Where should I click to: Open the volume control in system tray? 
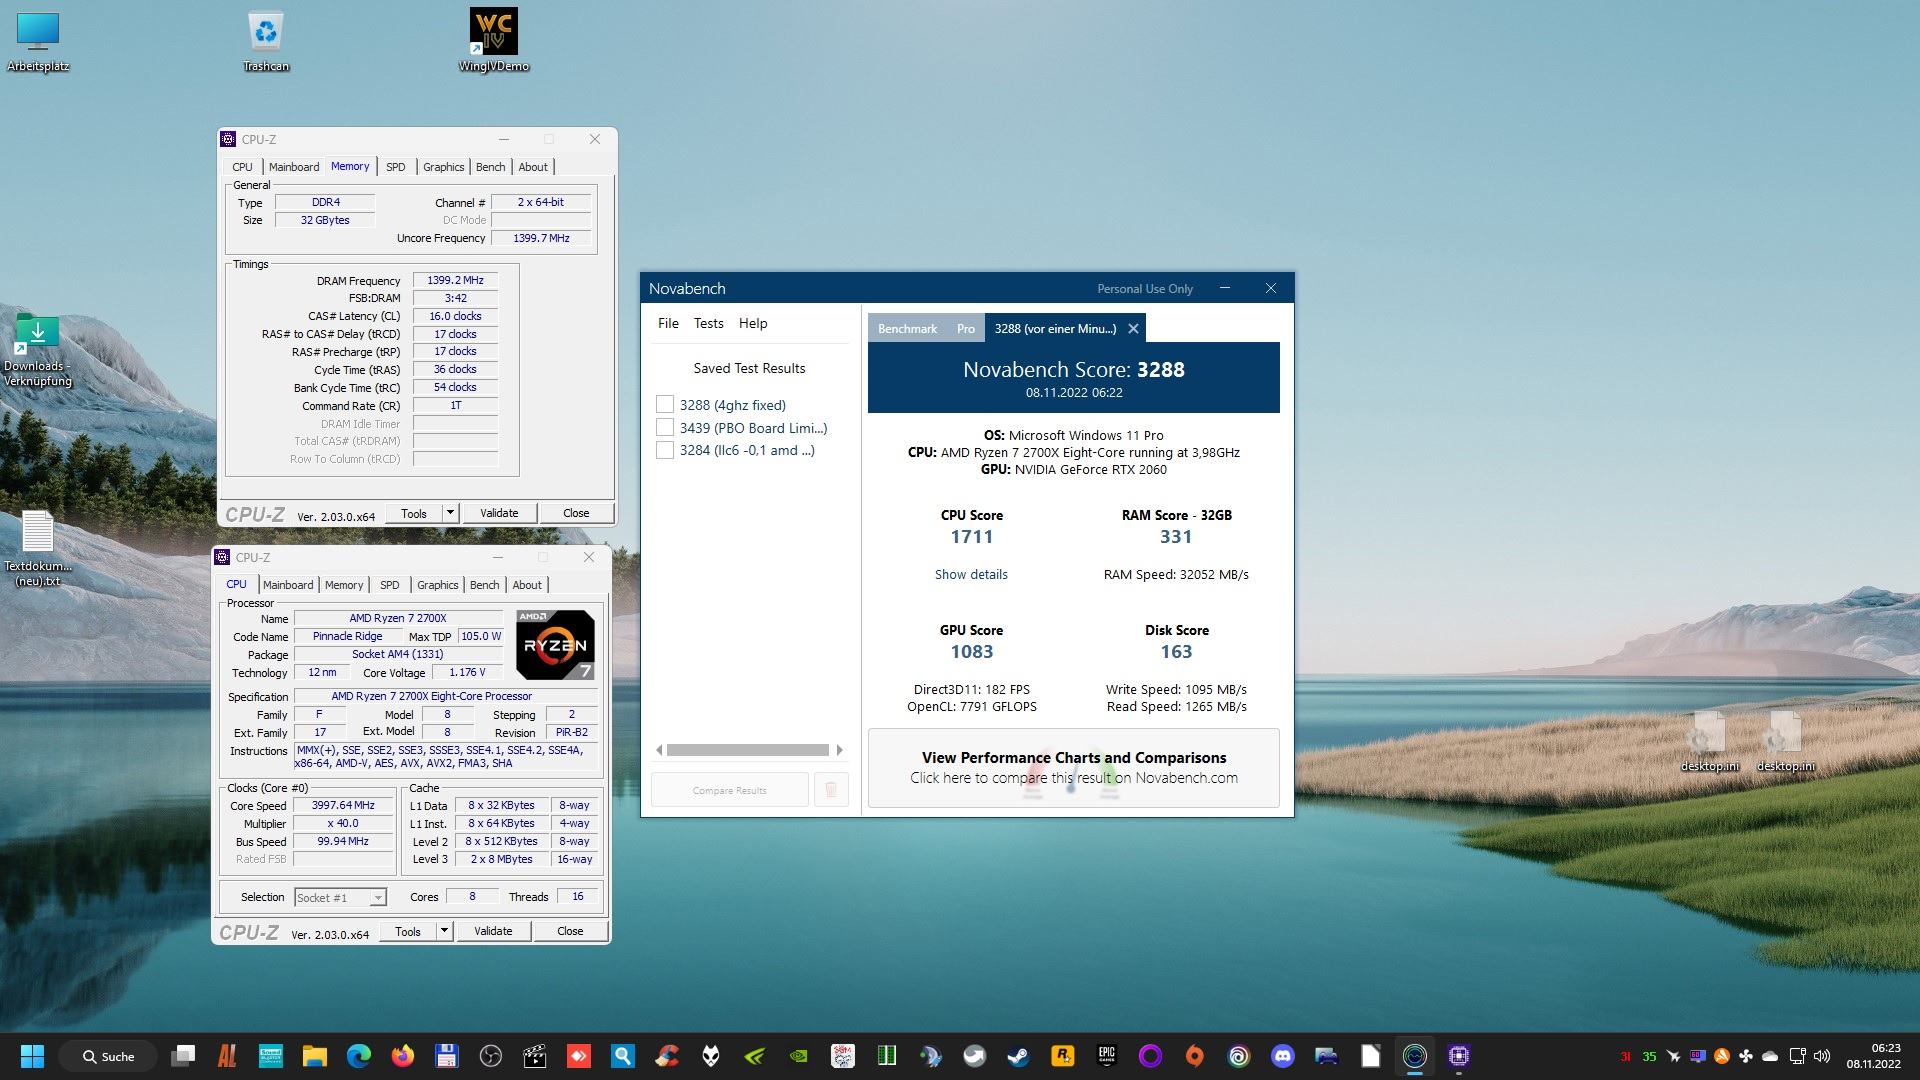point(1822,1056)
